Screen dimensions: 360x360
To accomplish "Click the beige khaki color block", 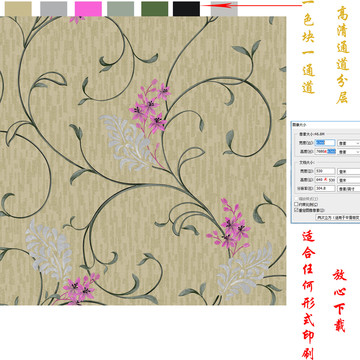I will (x=18, y=9).
